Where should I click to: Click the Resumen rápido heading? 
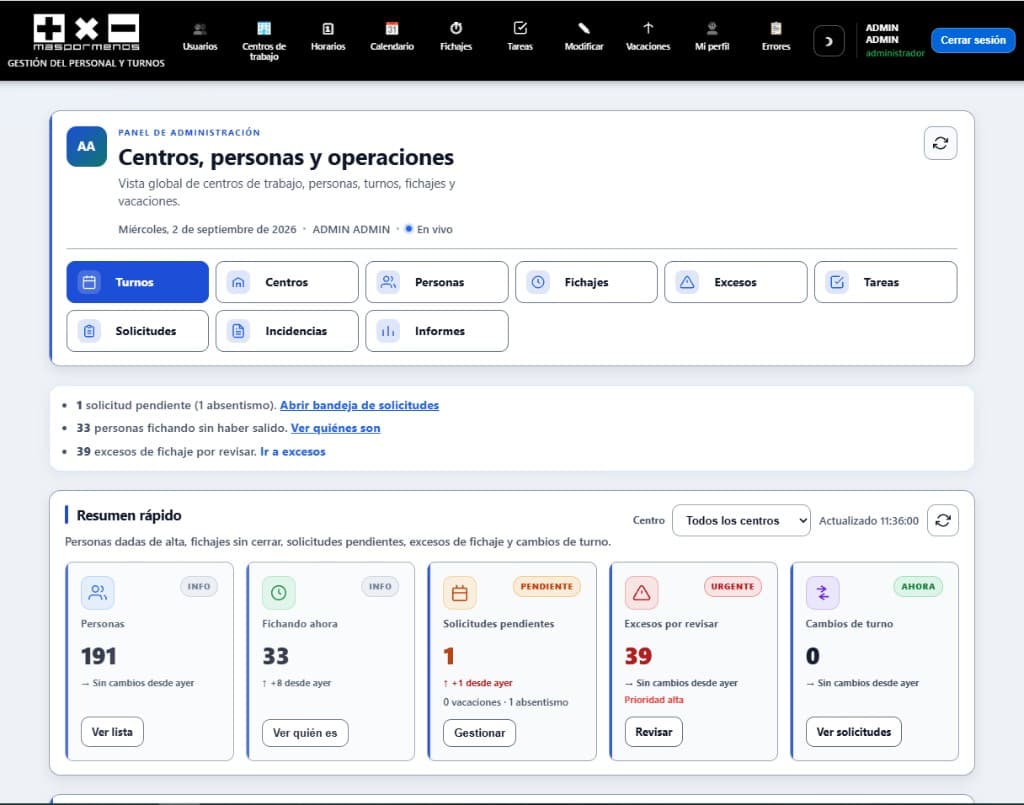(129, 515)
